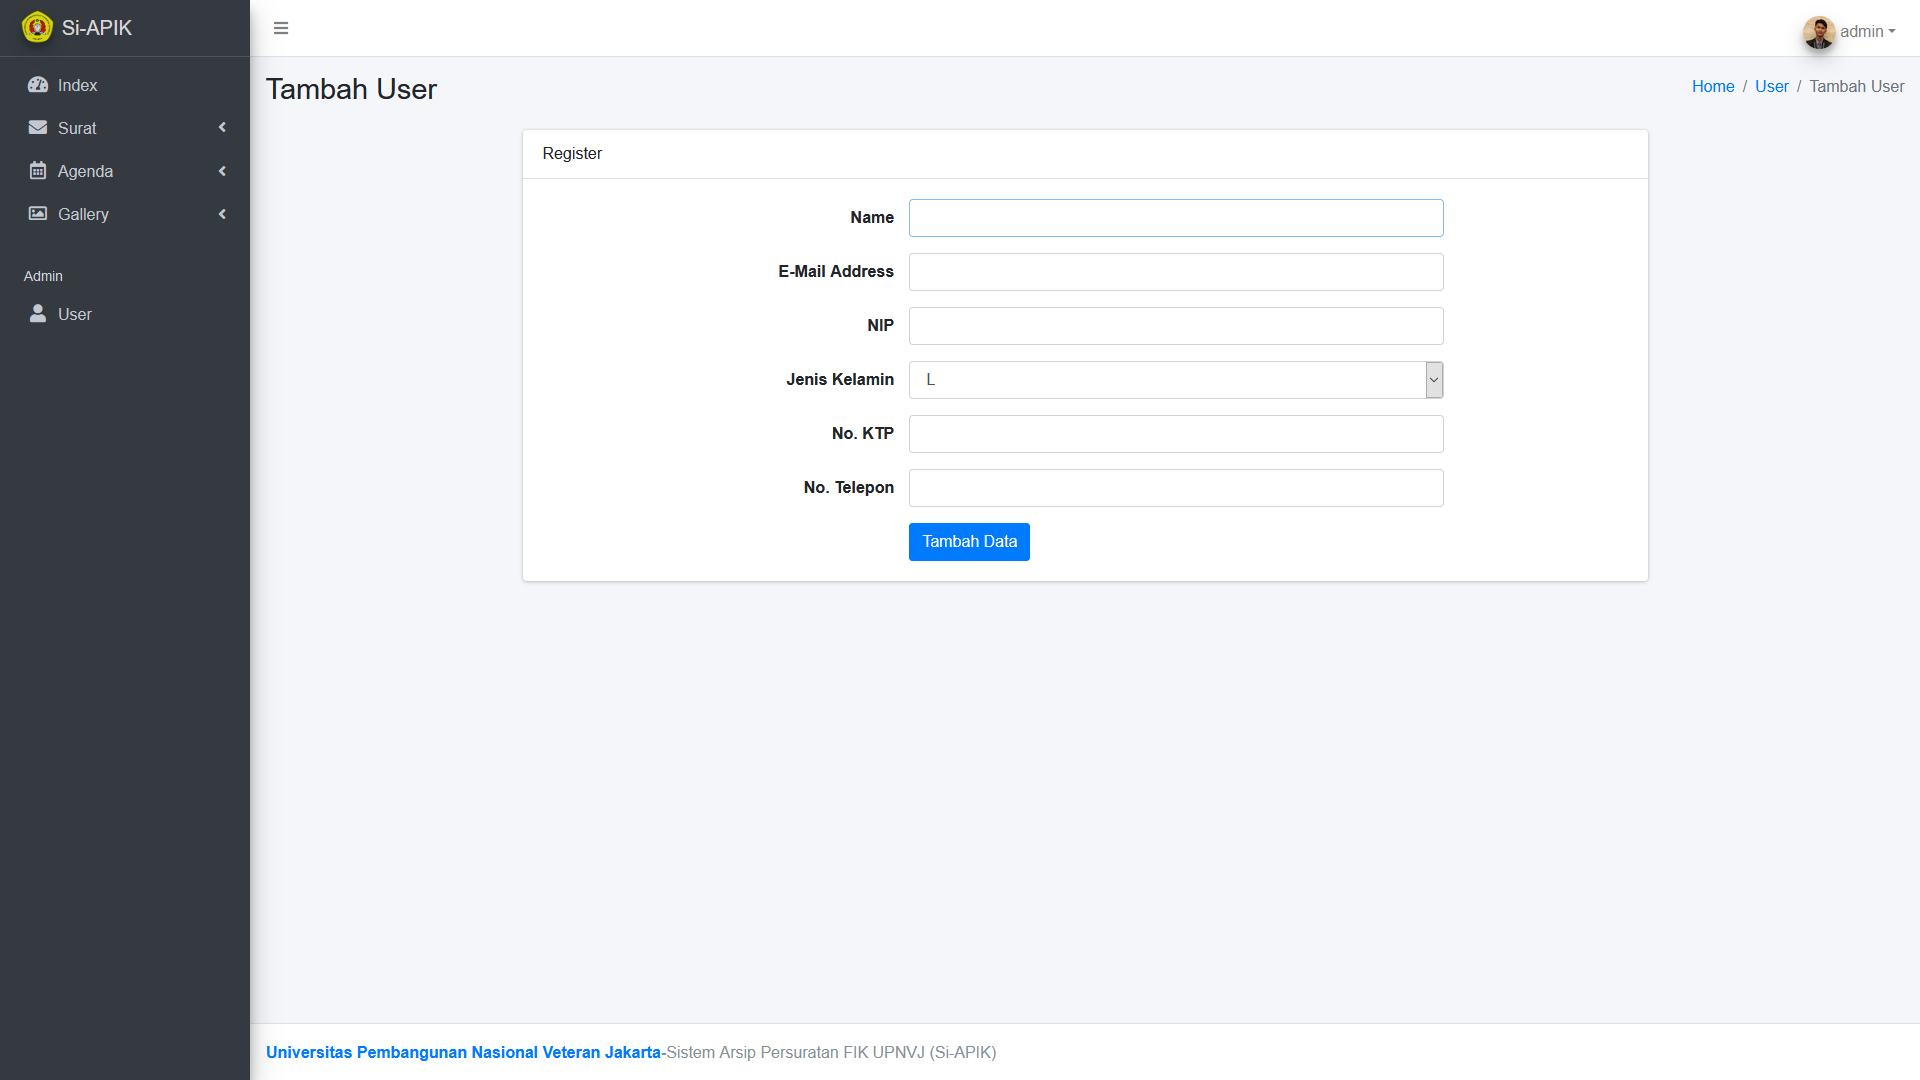Click inside the E-Mail Address input field
1920x1080 pixels.
tap(1175, 271)
